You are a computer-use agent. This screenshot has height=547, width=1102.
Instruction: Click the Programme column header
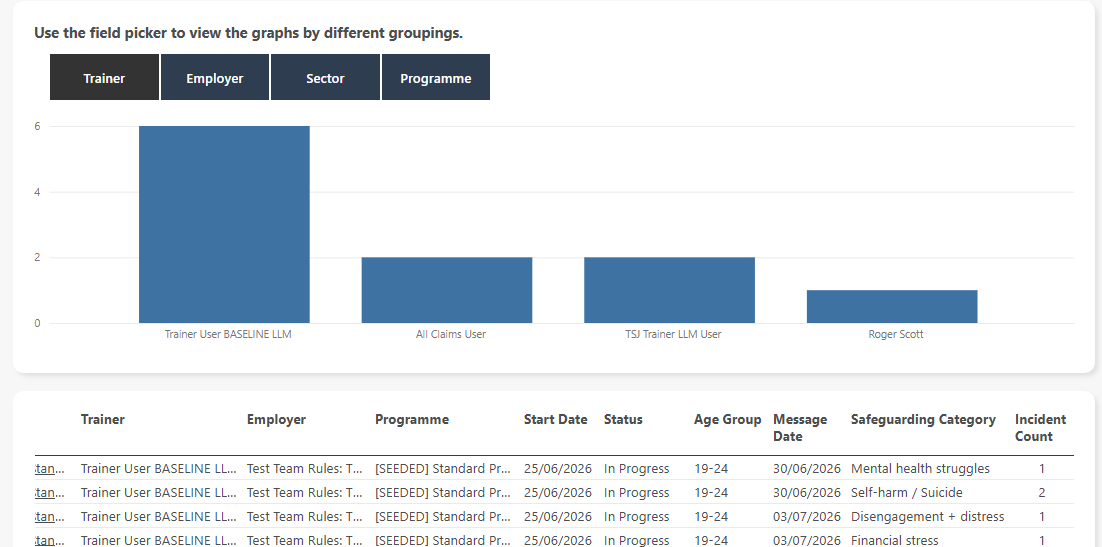tap(412, 420)
